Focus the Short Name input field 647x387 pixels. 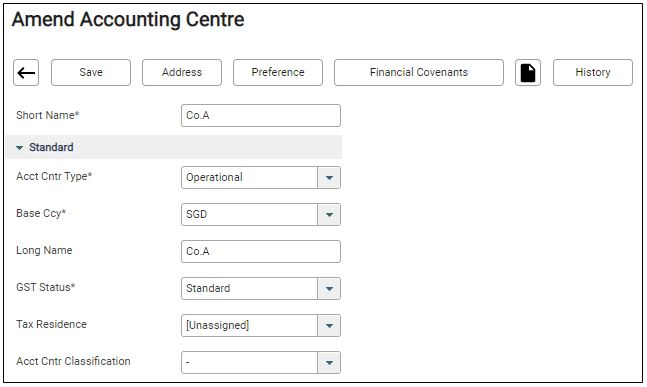[x=261, y=116]
